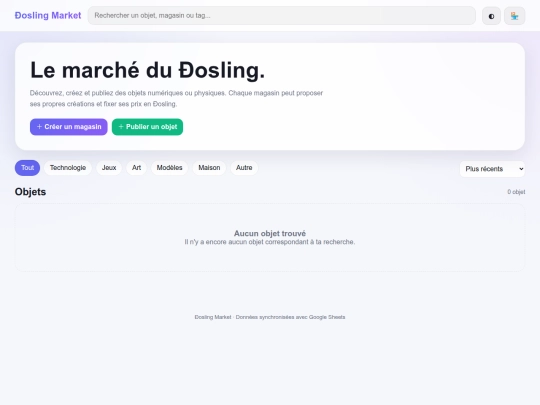Filter by the Autre category
Screen dimensions: 540x405
click(244, 168)
